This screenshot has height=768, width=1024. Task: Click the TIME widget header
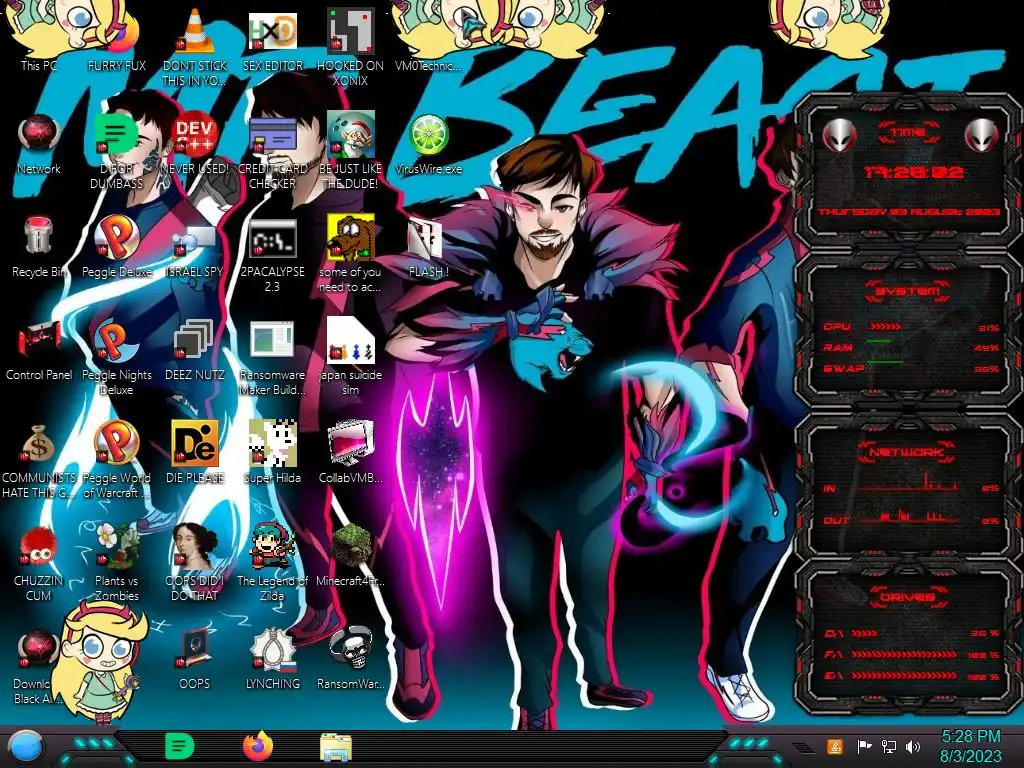tap(908, 133)
